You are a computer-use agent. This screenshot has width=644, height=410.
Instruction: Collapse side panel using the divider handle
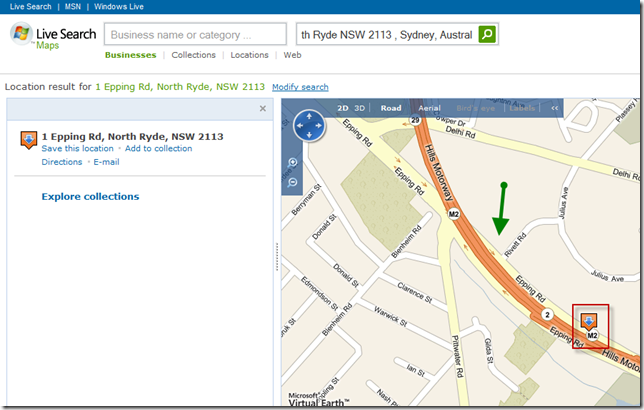click(277, 251)
